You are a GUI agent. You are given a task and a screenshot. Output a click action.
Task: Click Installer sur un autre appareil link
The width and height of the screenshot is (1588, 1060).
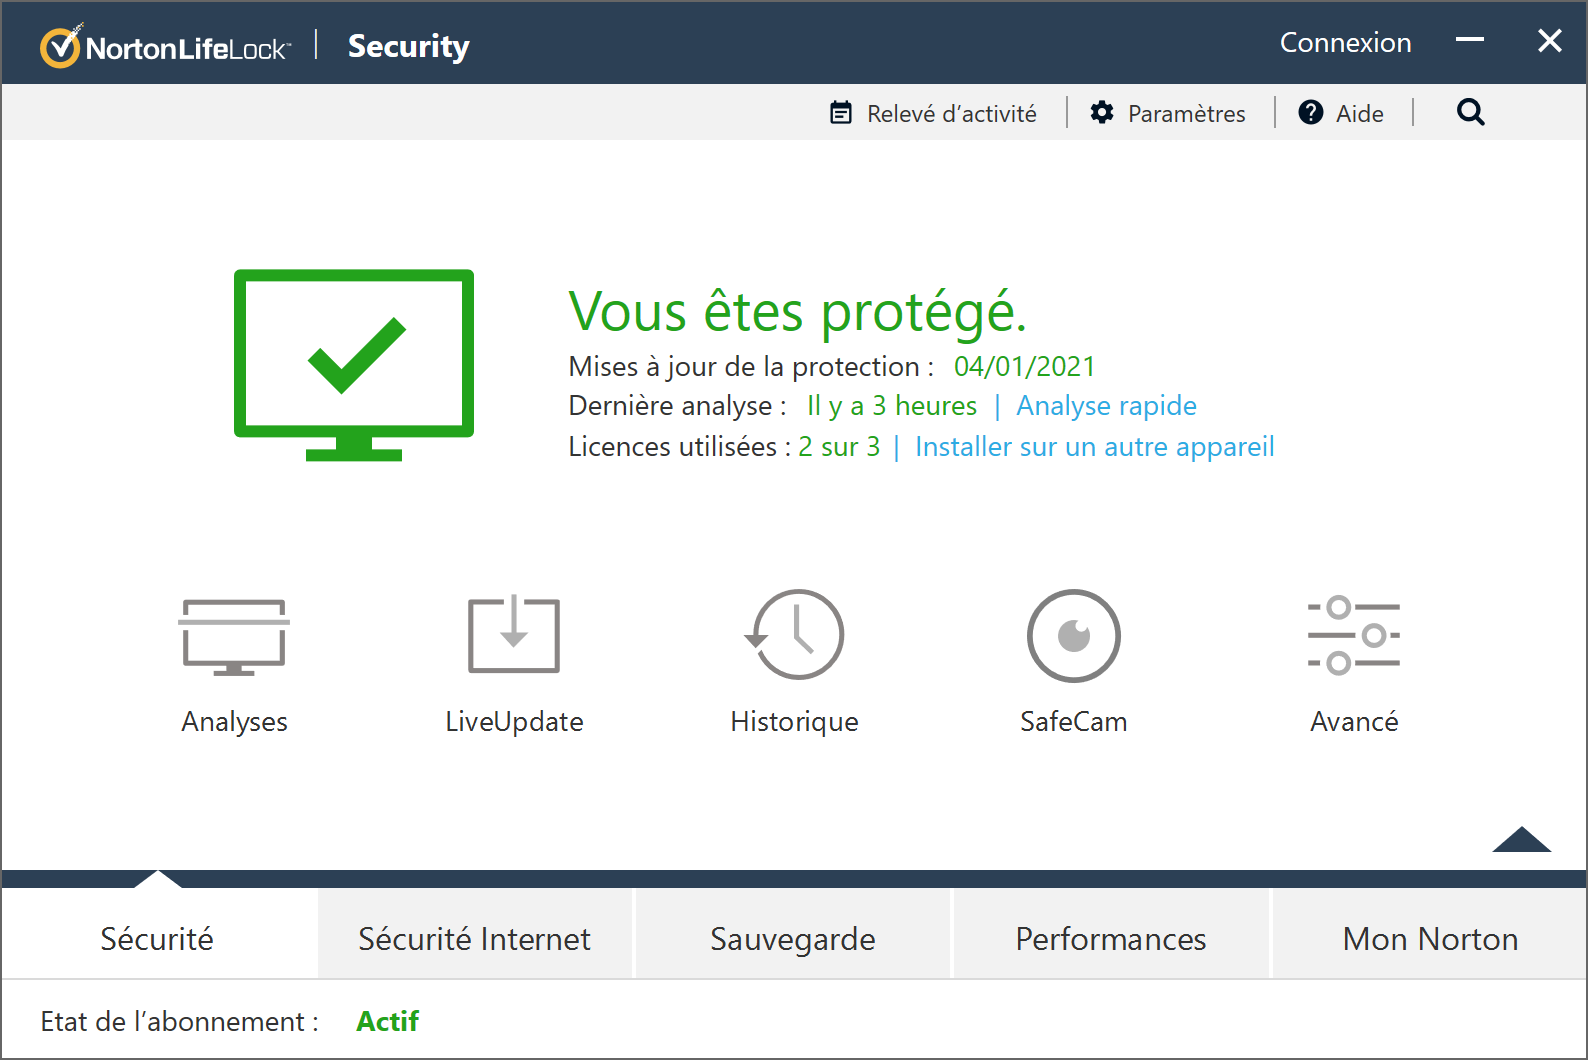point(1094,447)
